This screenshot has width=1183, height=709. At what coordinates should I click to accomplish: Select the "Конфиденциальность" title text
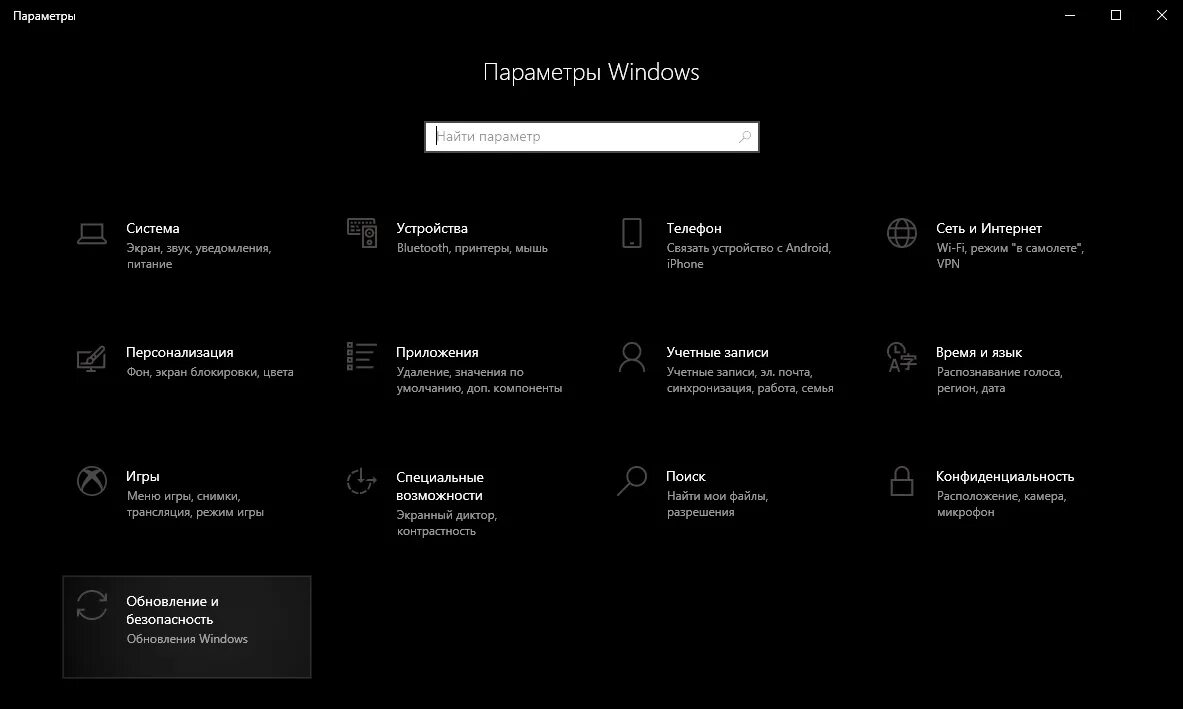tap(1005, 476)
